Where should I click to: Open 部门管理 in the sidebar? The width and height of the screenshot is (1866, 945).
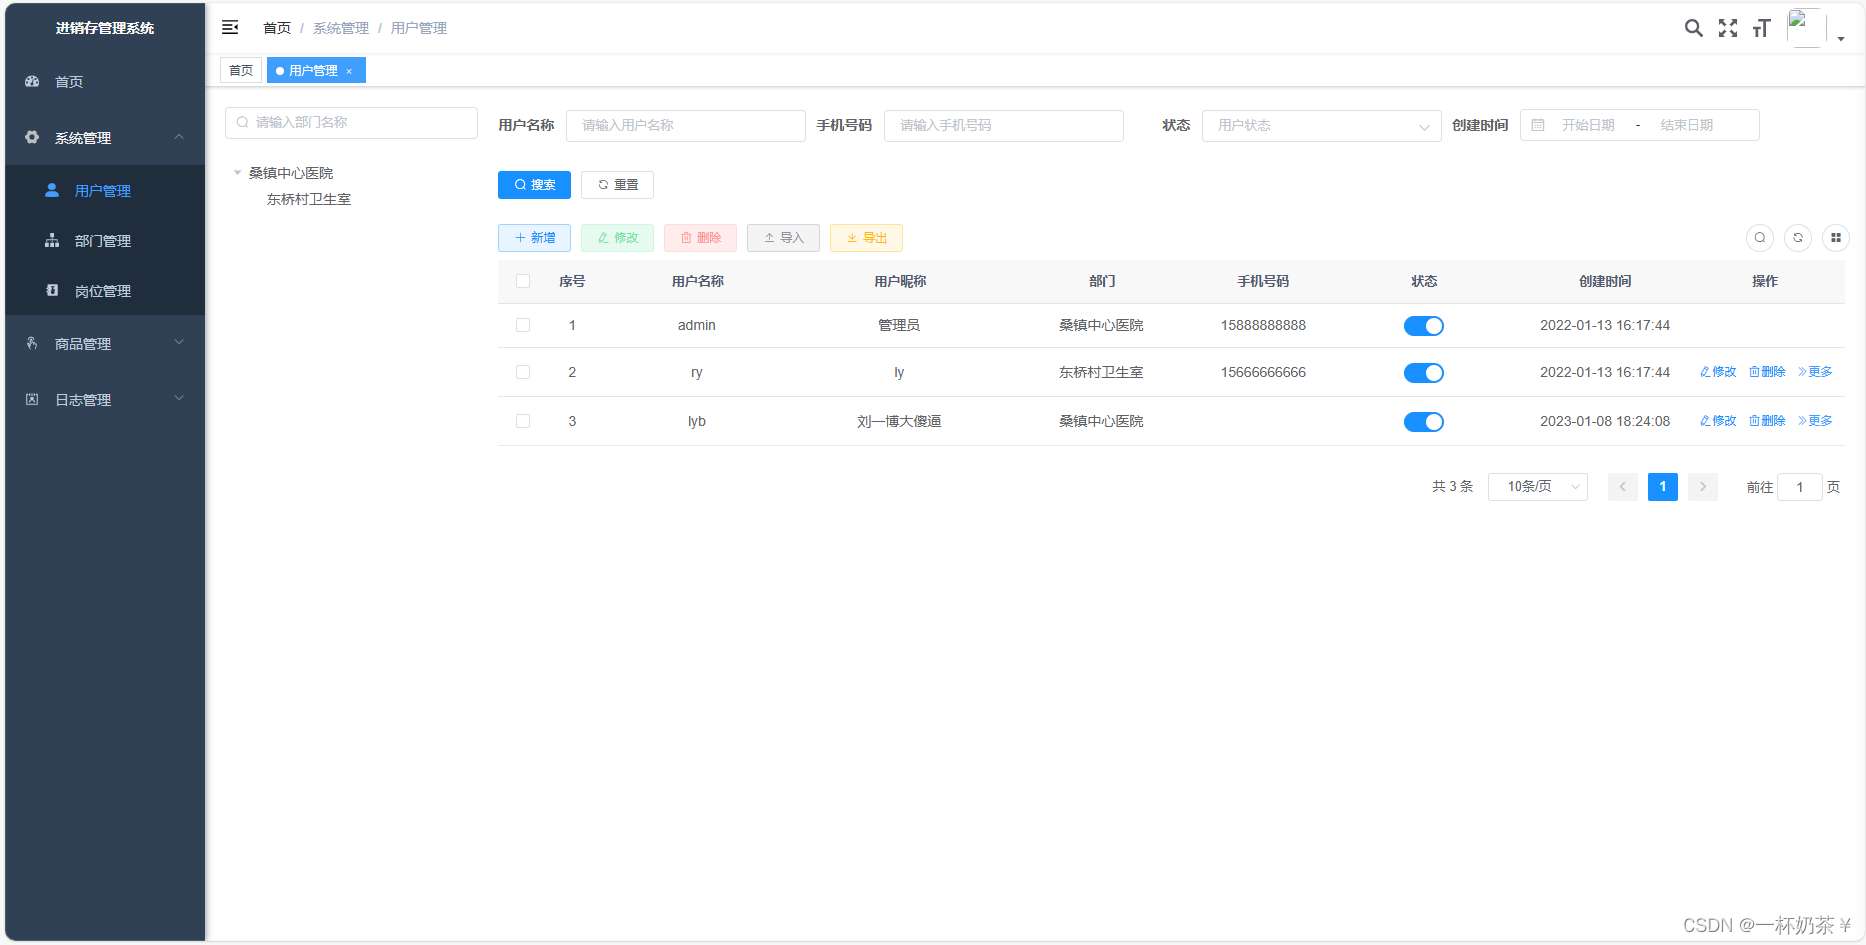[x=105, y=240]
